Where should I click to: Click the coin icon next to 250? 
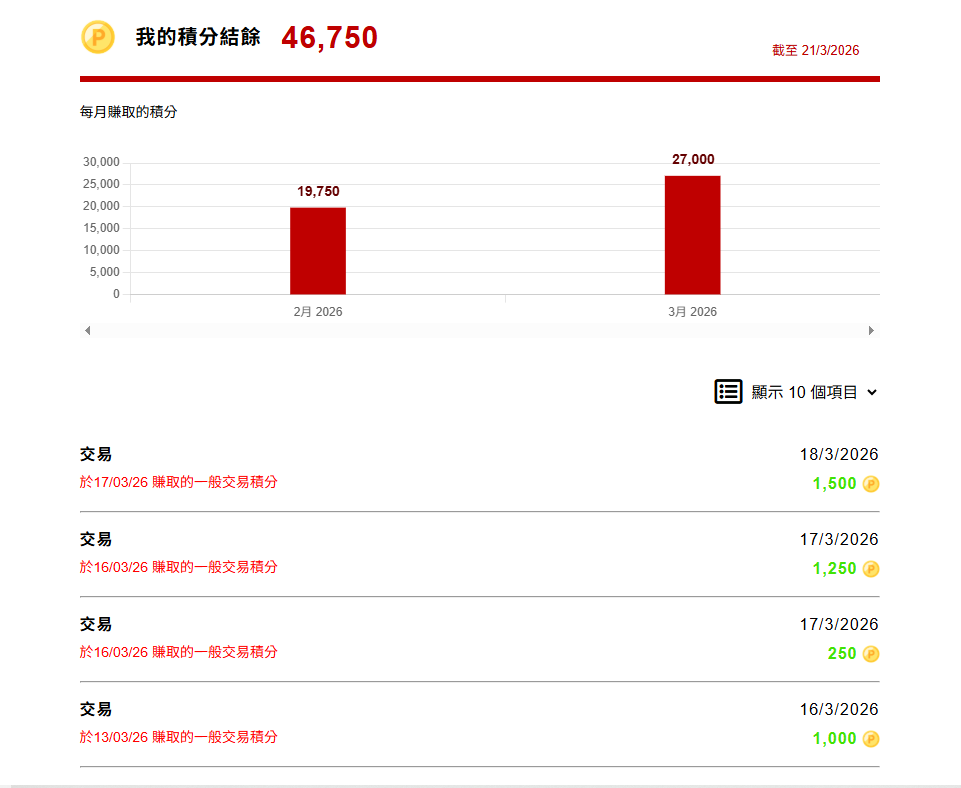871,654
